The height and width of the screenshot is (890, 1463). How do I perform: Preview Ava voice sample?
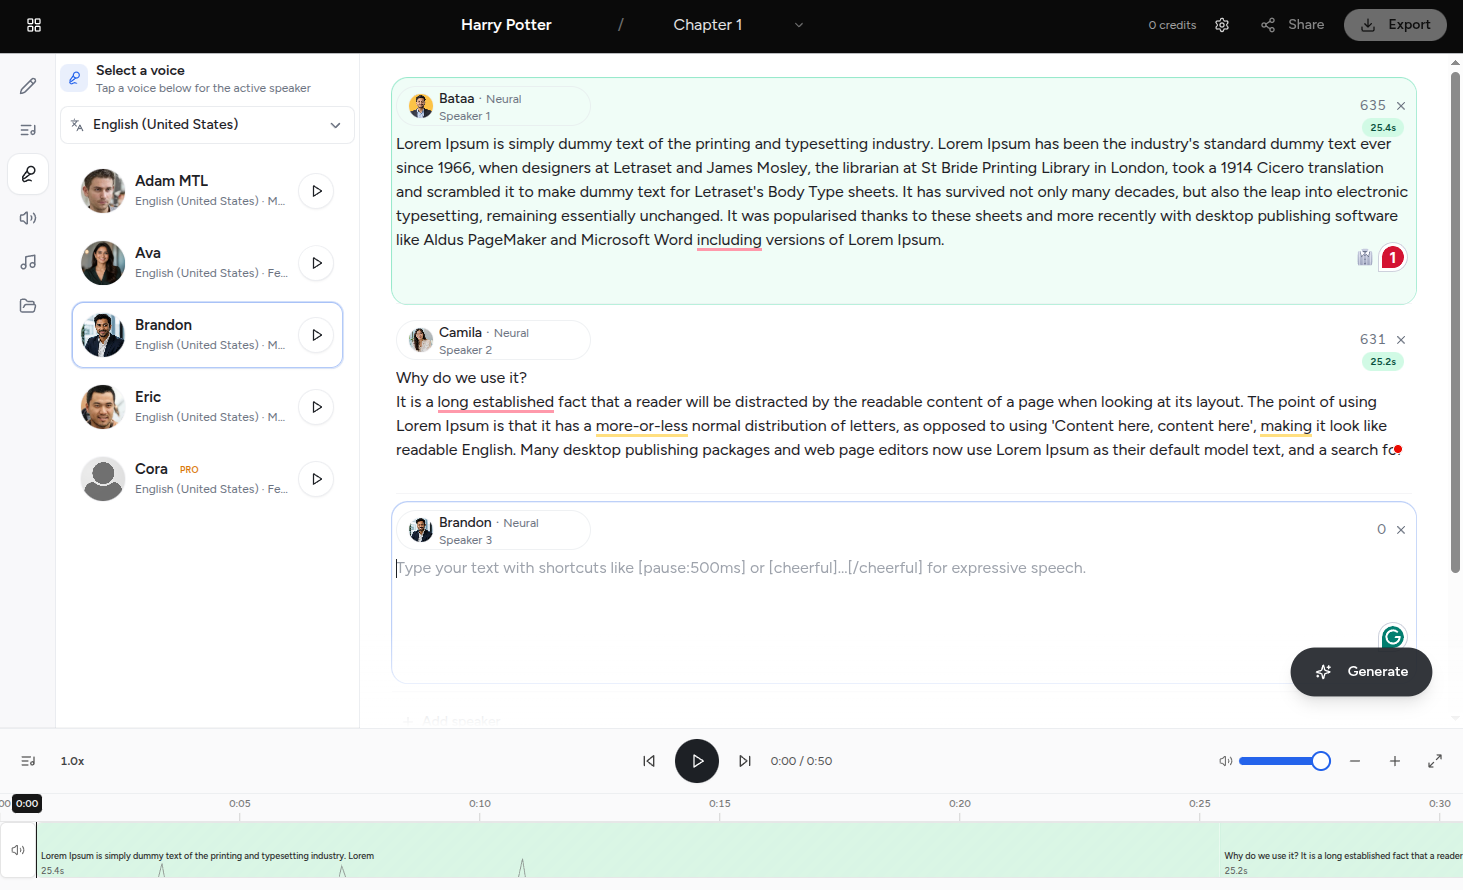(x=316, y=263)
